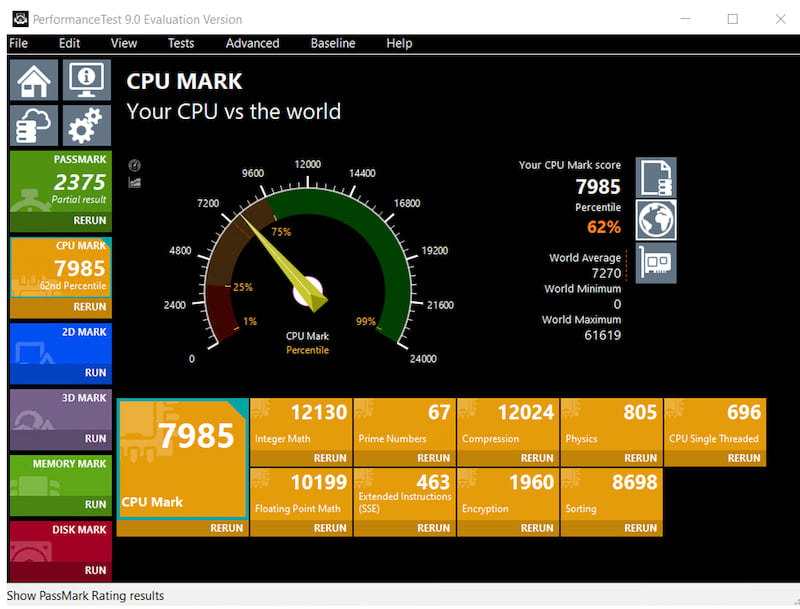
Task: Select the Disk Mark tile
Action: (61, 541)
